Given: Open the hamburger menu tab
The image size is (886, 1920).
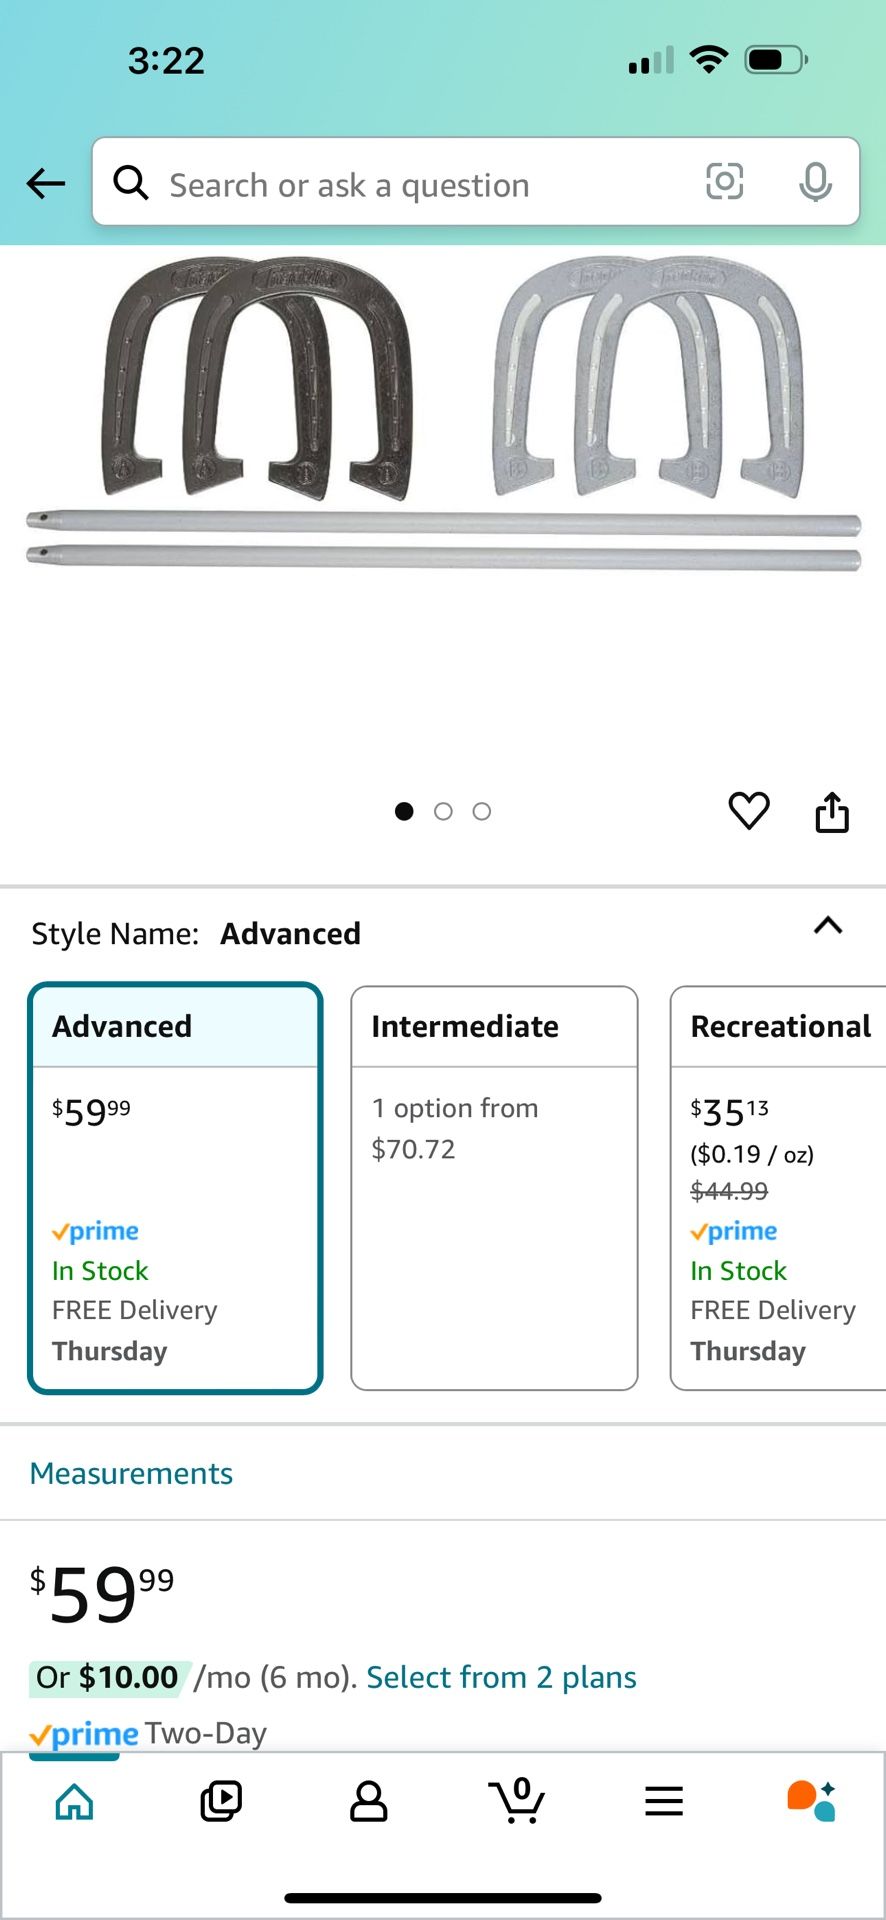Looking at the screenshot, I should (664, 1802).
